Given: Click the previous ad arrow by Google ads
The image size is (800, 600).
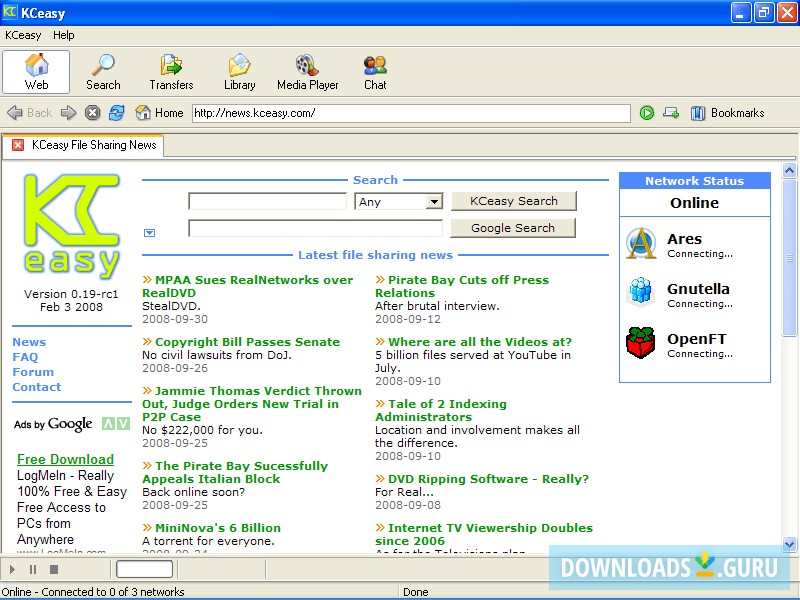Looking at the screenshot, I should point(108,423).
